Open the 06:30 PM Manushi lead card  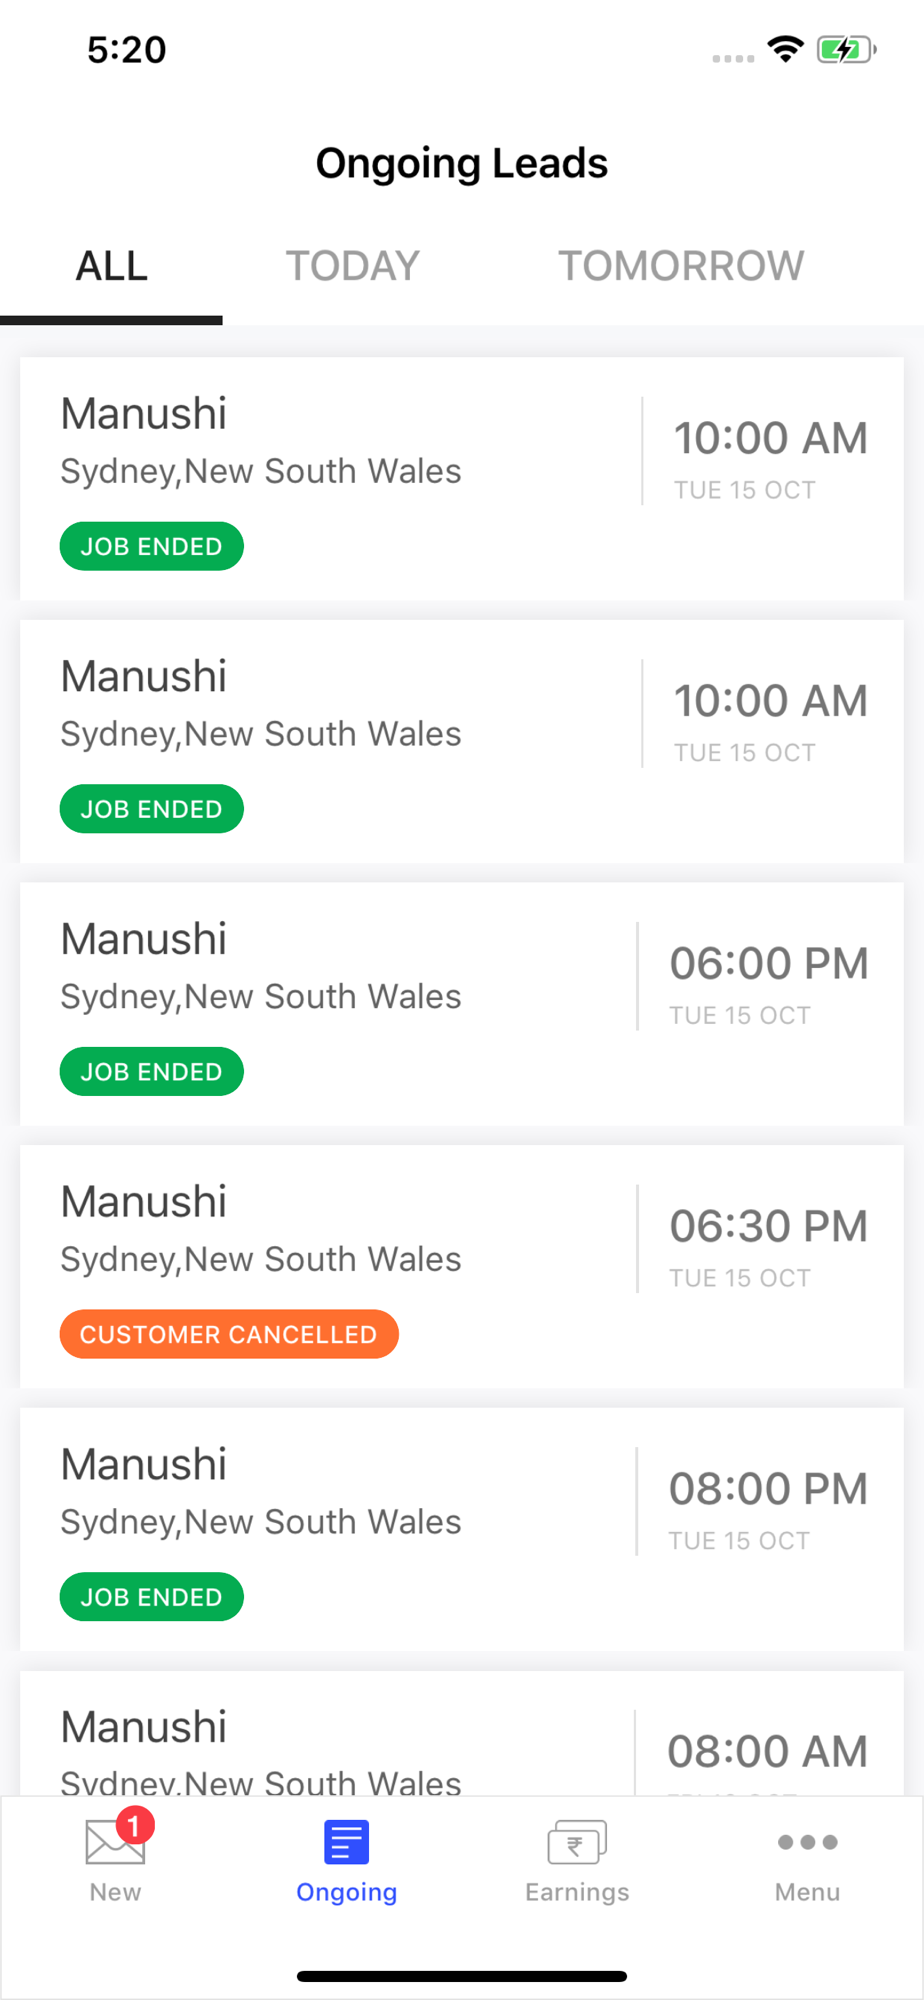(462, 1266)
